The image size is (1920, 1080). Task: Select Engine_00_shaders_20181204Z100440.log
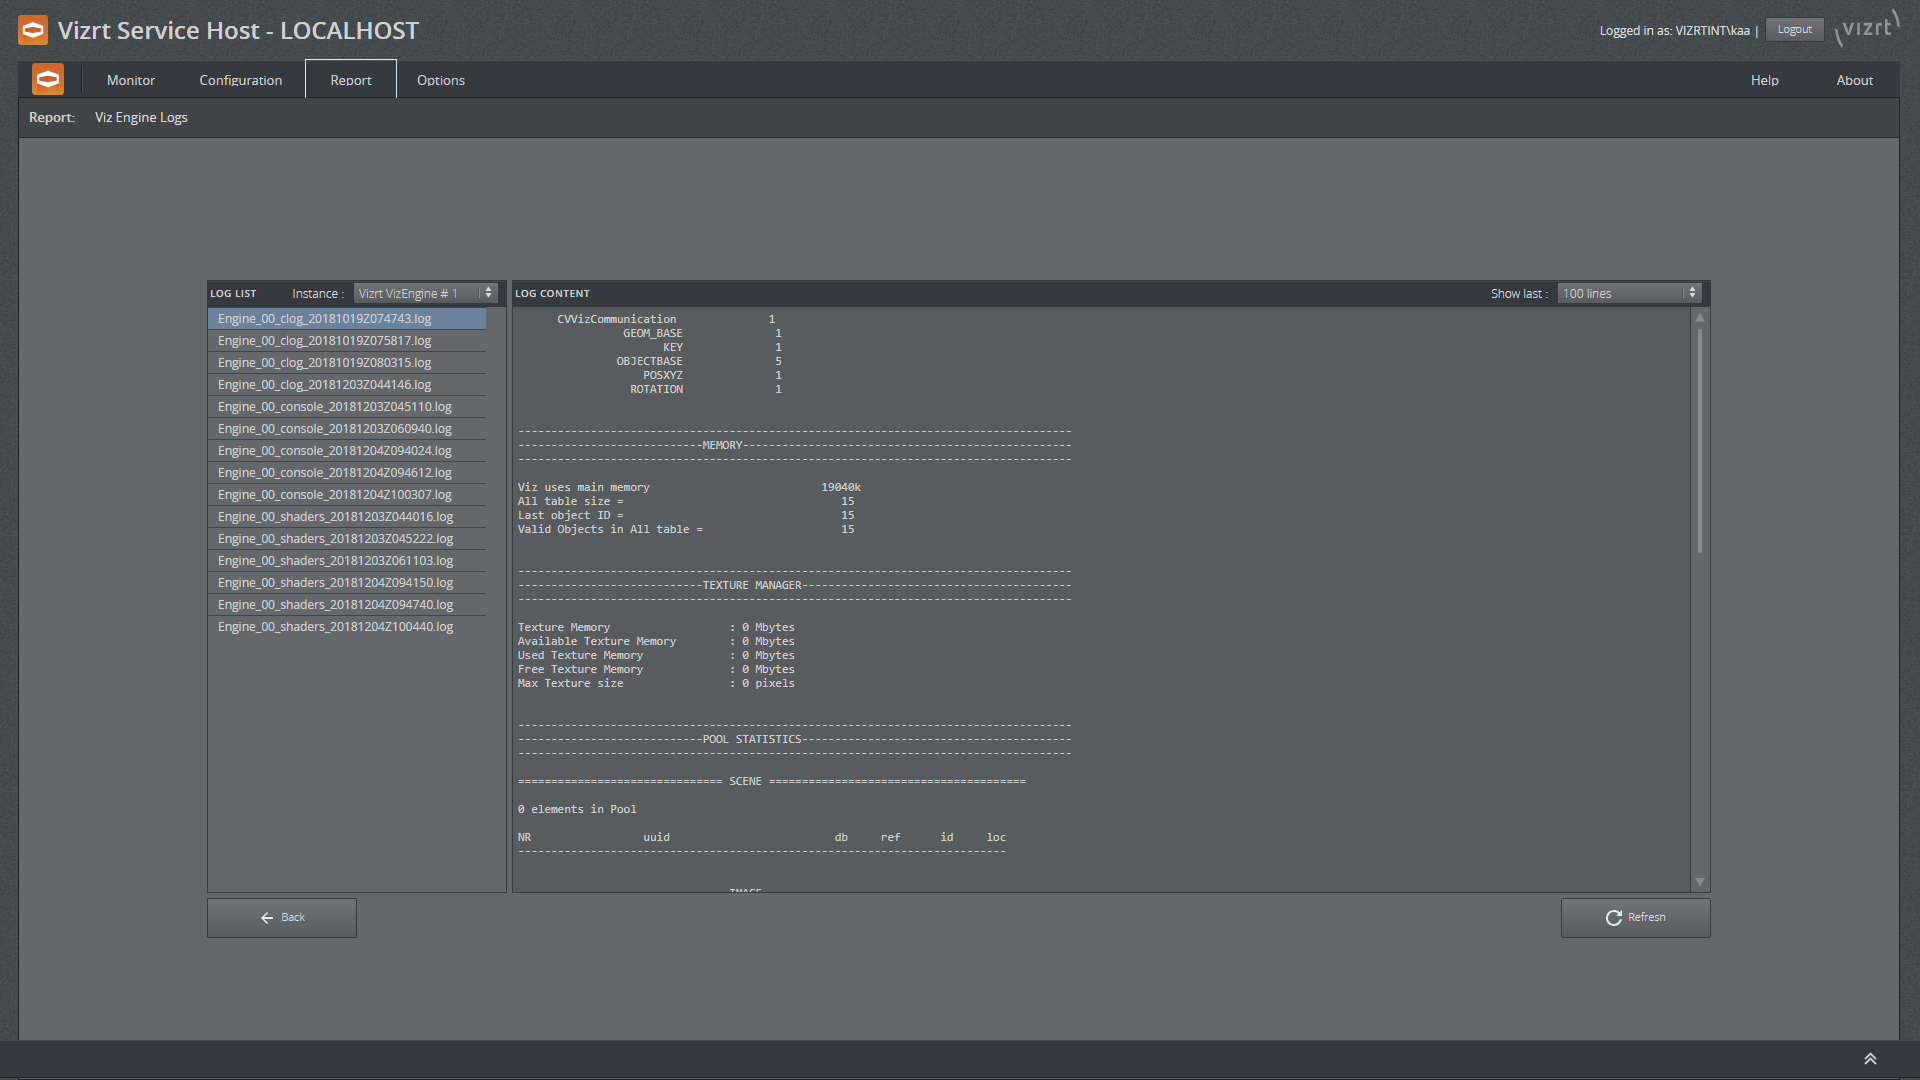click(x=336, y=626)
